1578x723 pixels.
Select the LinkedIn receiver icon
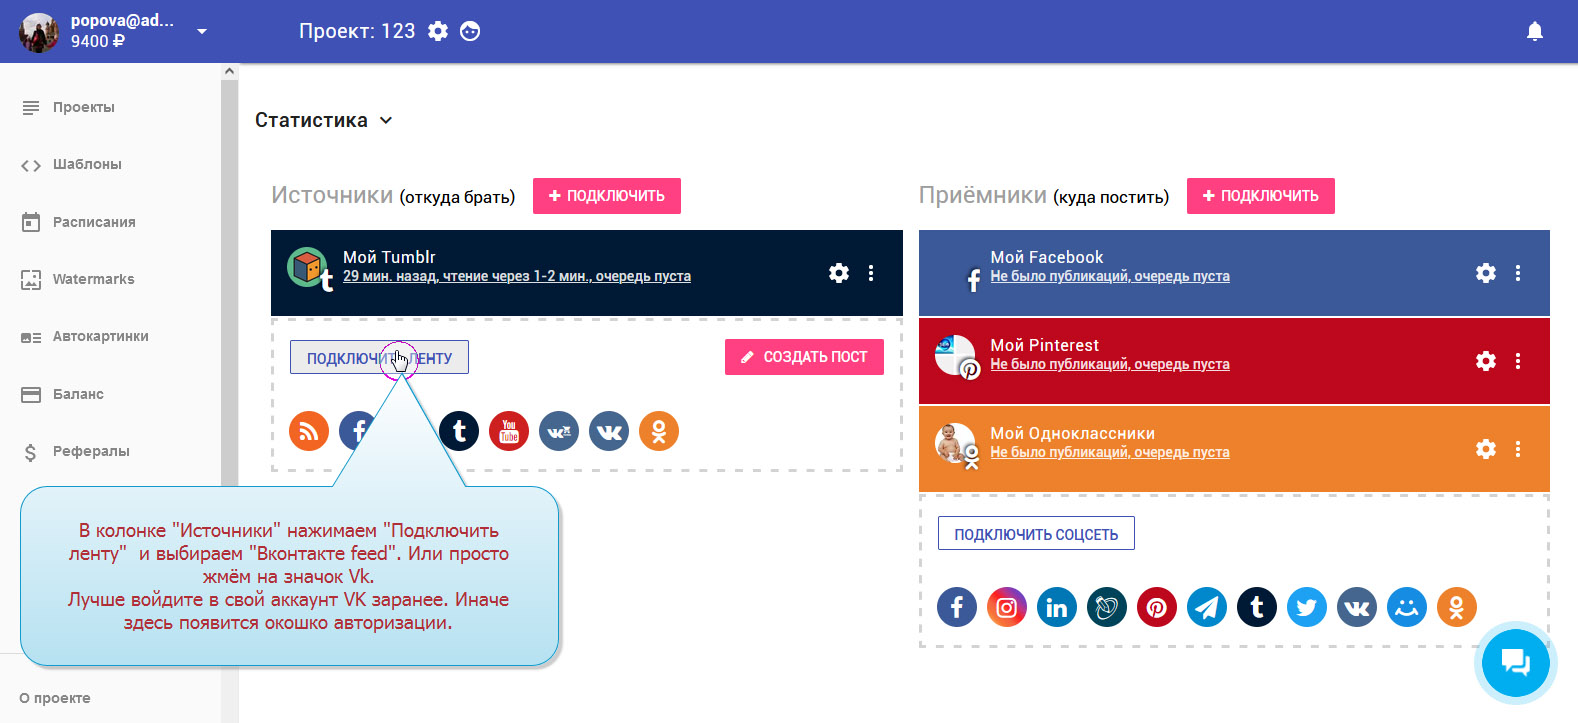[1057, 607]
